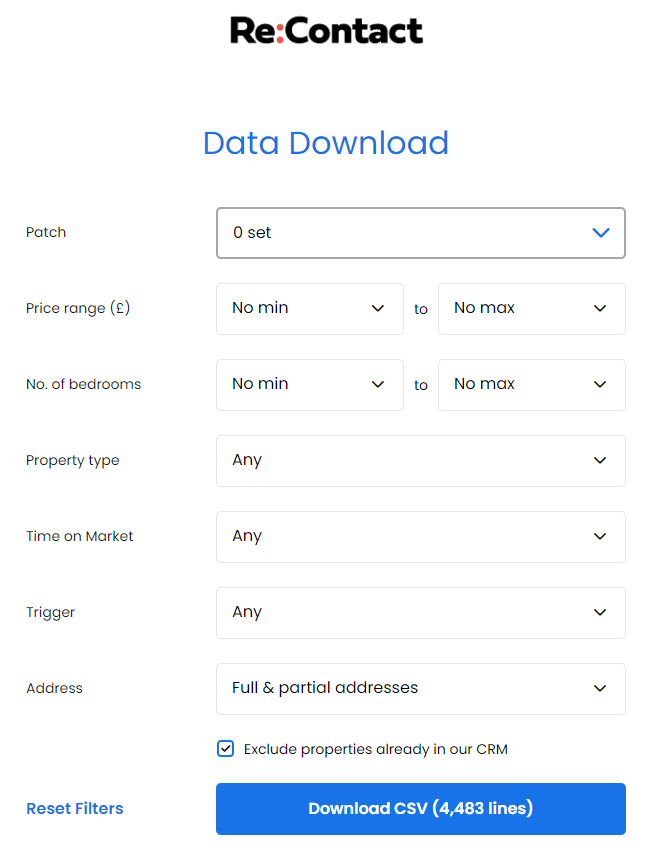Uncheck Exclude properties already in our CRM

(x=225, y=749)
